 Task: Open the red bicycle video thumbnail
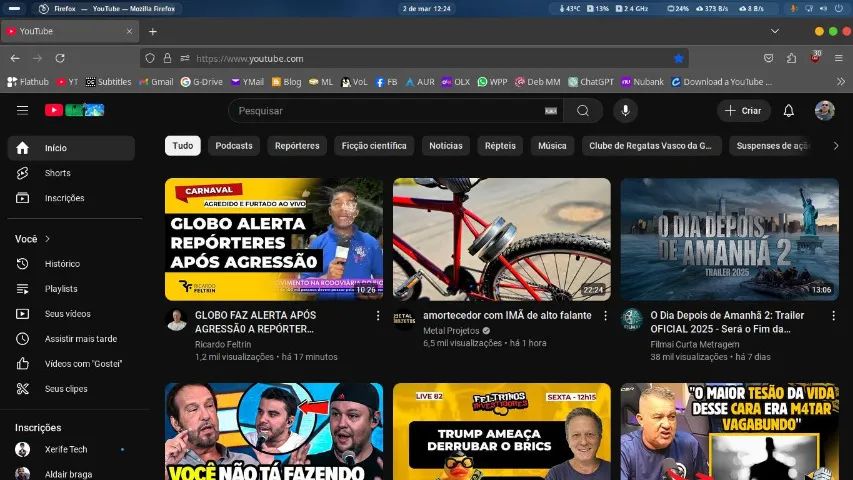502,239
